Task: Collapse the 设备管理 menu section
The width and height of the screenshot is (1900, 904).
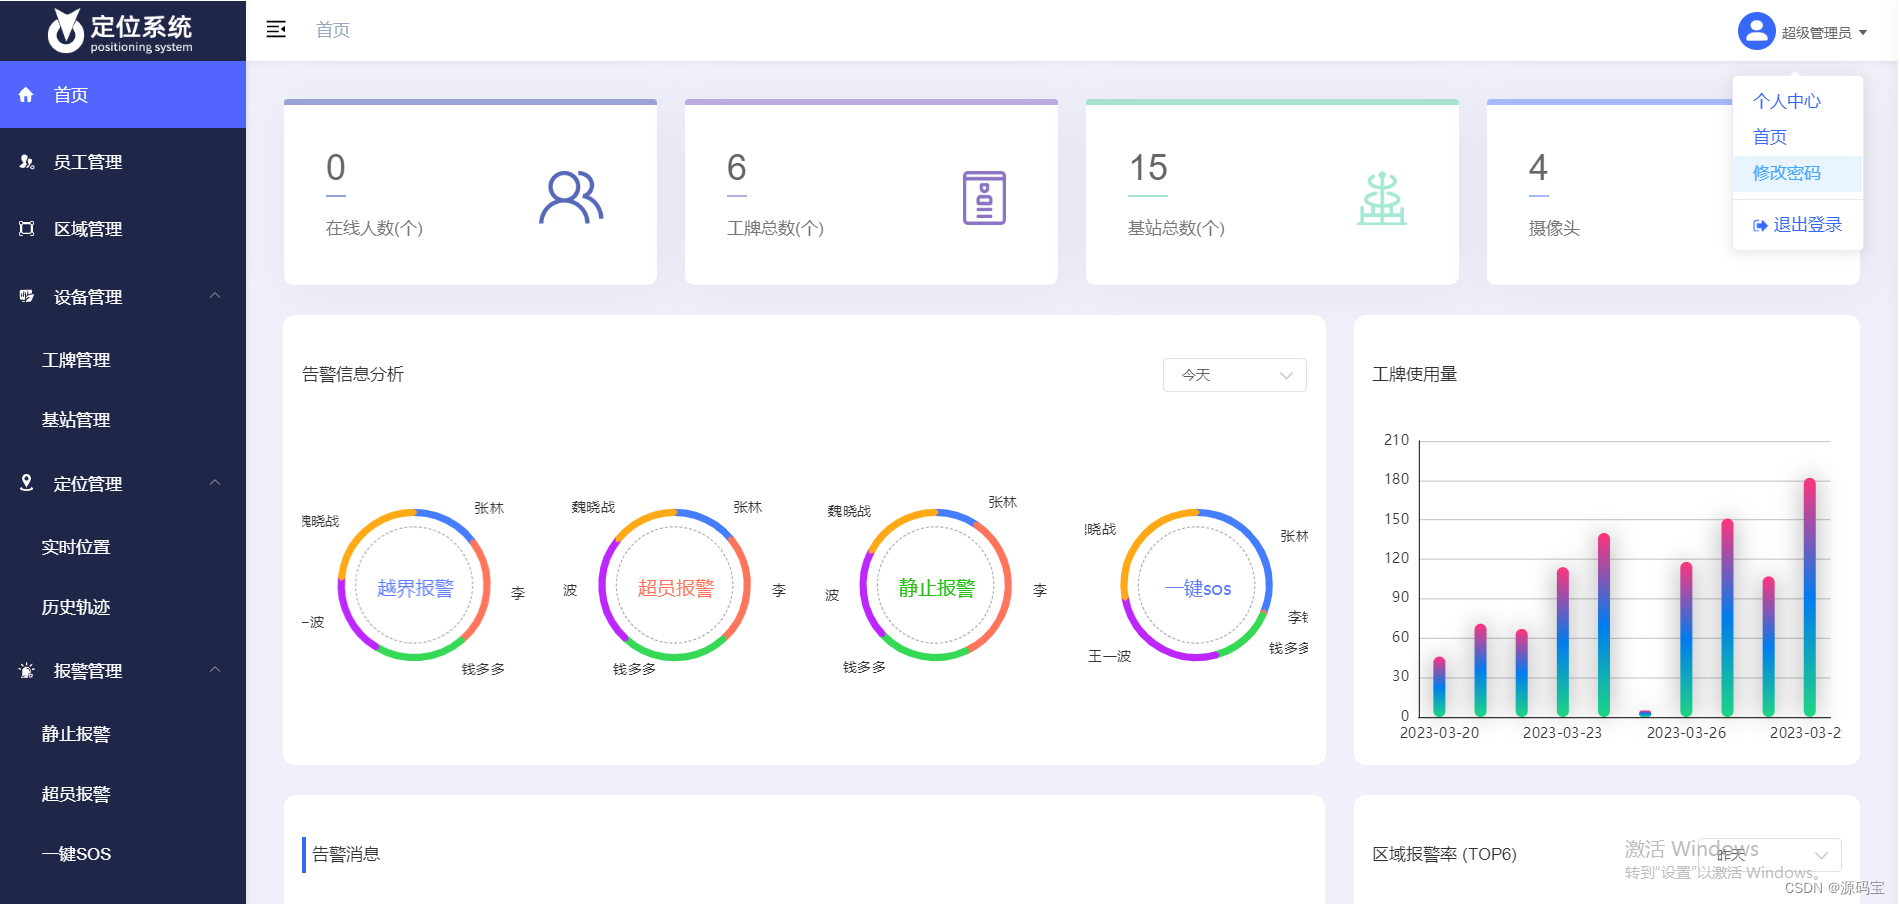Action: tap(214, 295)
